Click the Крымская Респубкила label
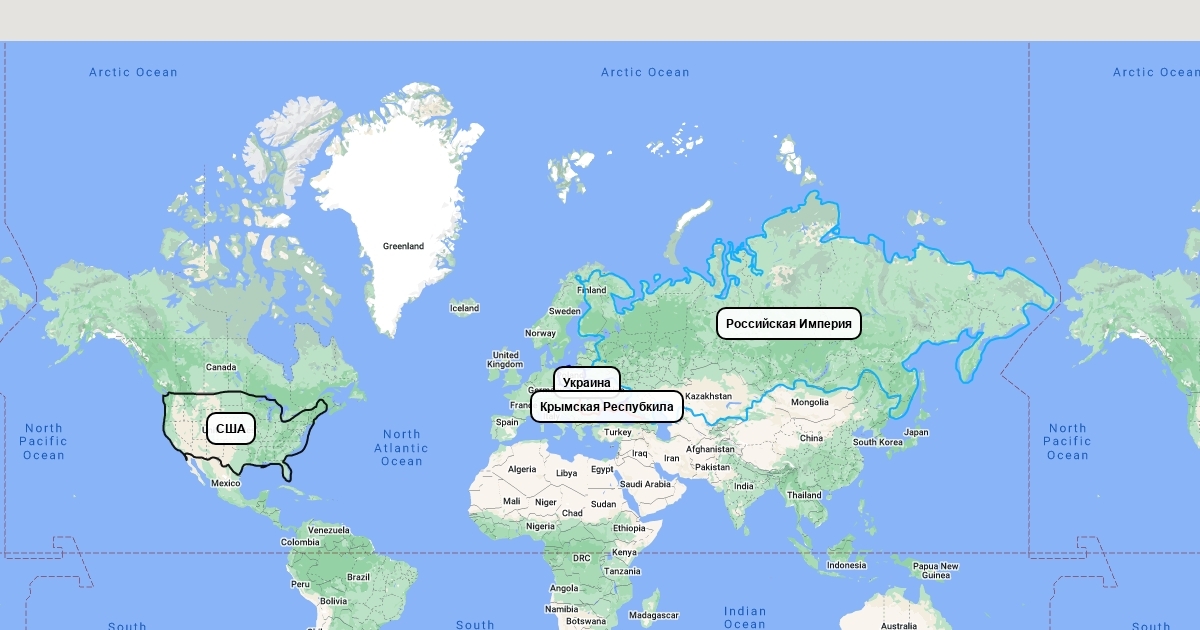The width and height of the screenshot is (1200, 630). 606,406
